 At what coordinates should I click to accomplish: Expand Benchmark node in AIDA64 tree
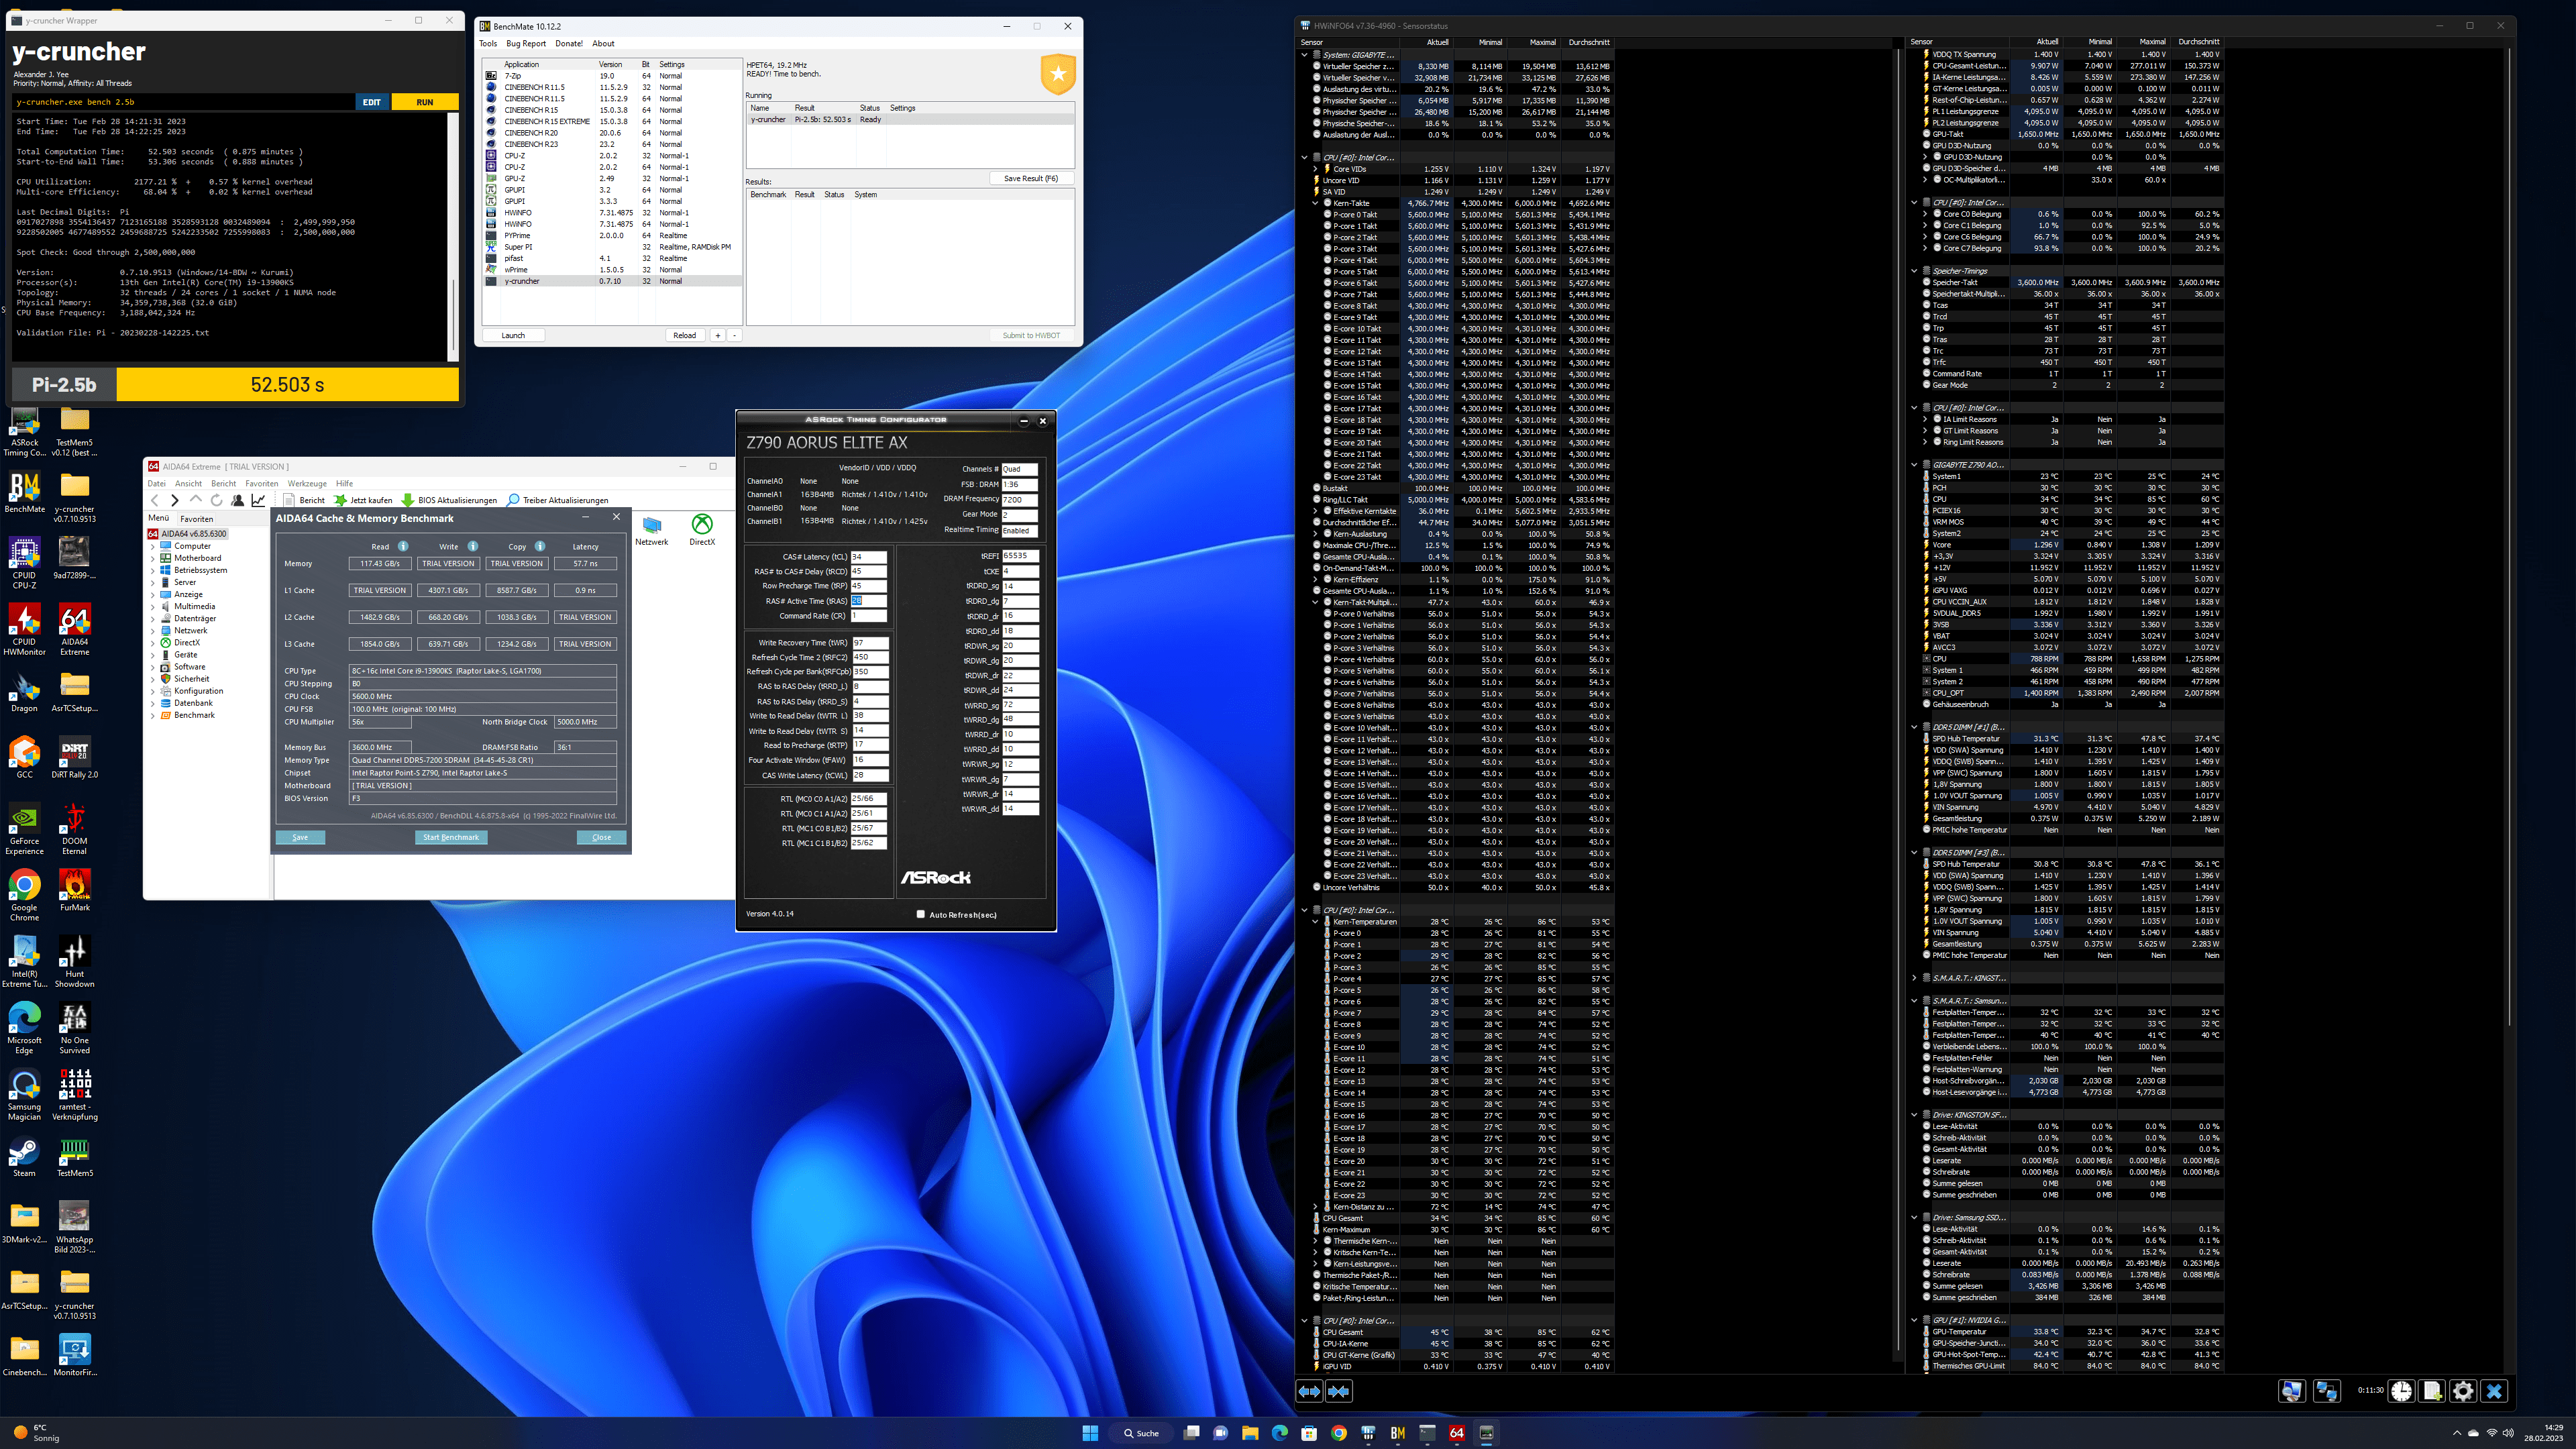tap(153, 715)
